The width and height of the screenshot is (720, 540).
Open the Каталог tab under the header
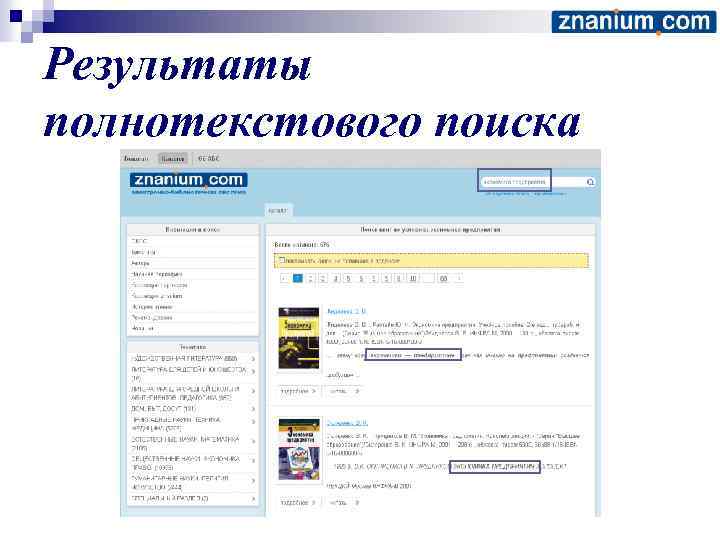277,210
